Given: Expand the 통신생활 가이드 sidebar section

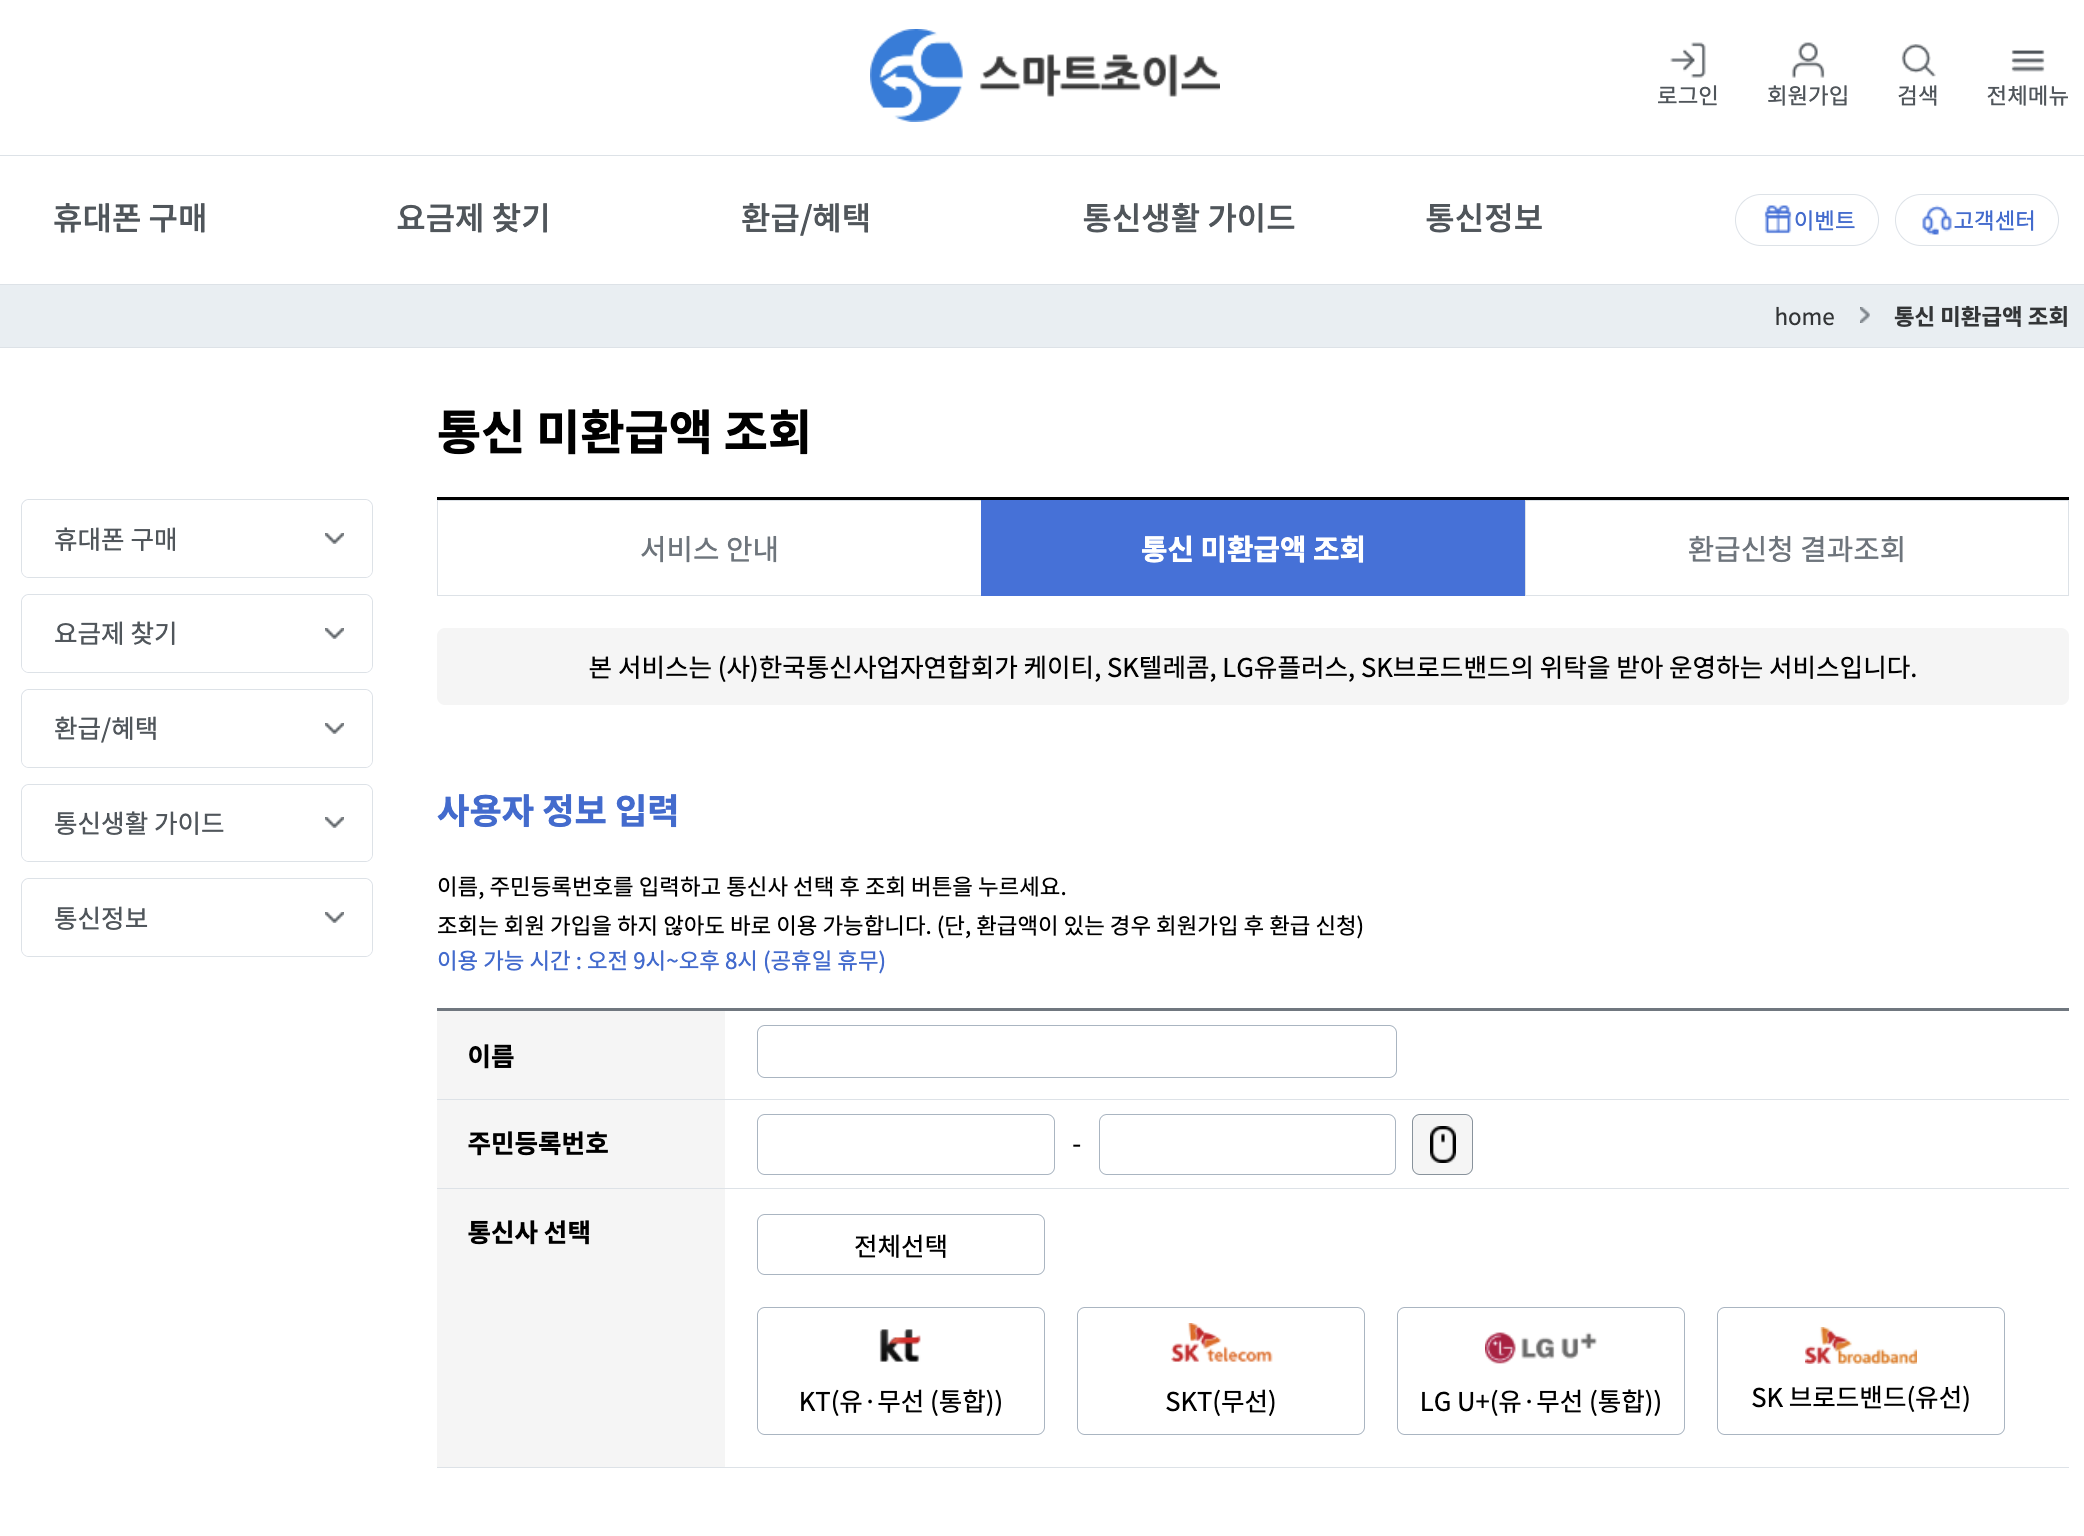Looking at the screenshot, I should point(197,823).
